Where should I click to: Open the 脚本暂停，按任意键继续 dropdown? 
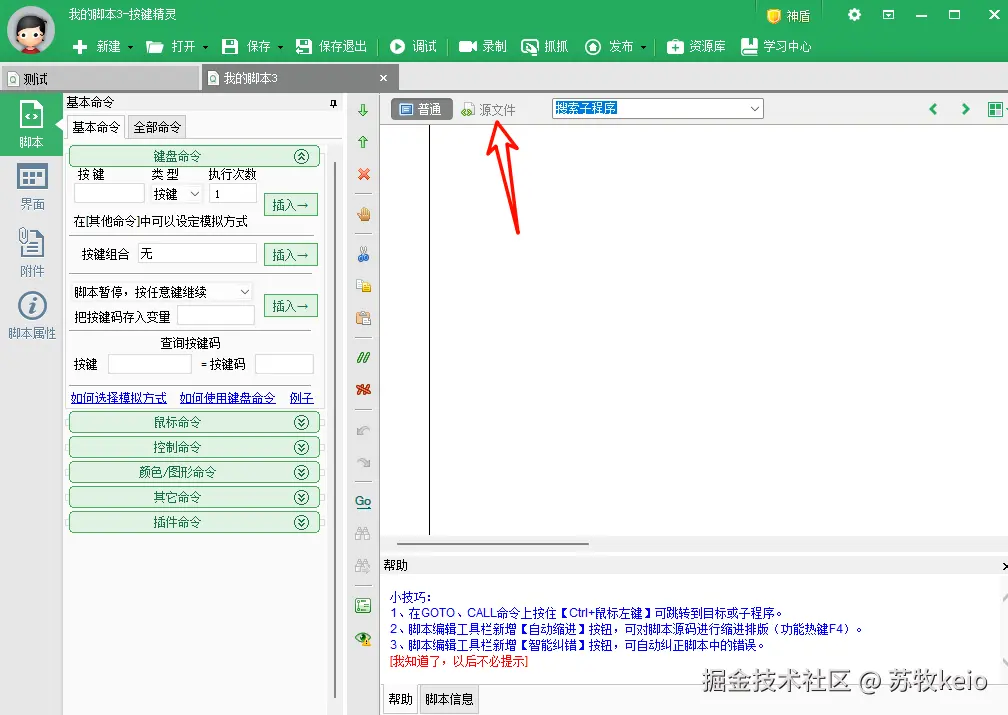[161, 292]
